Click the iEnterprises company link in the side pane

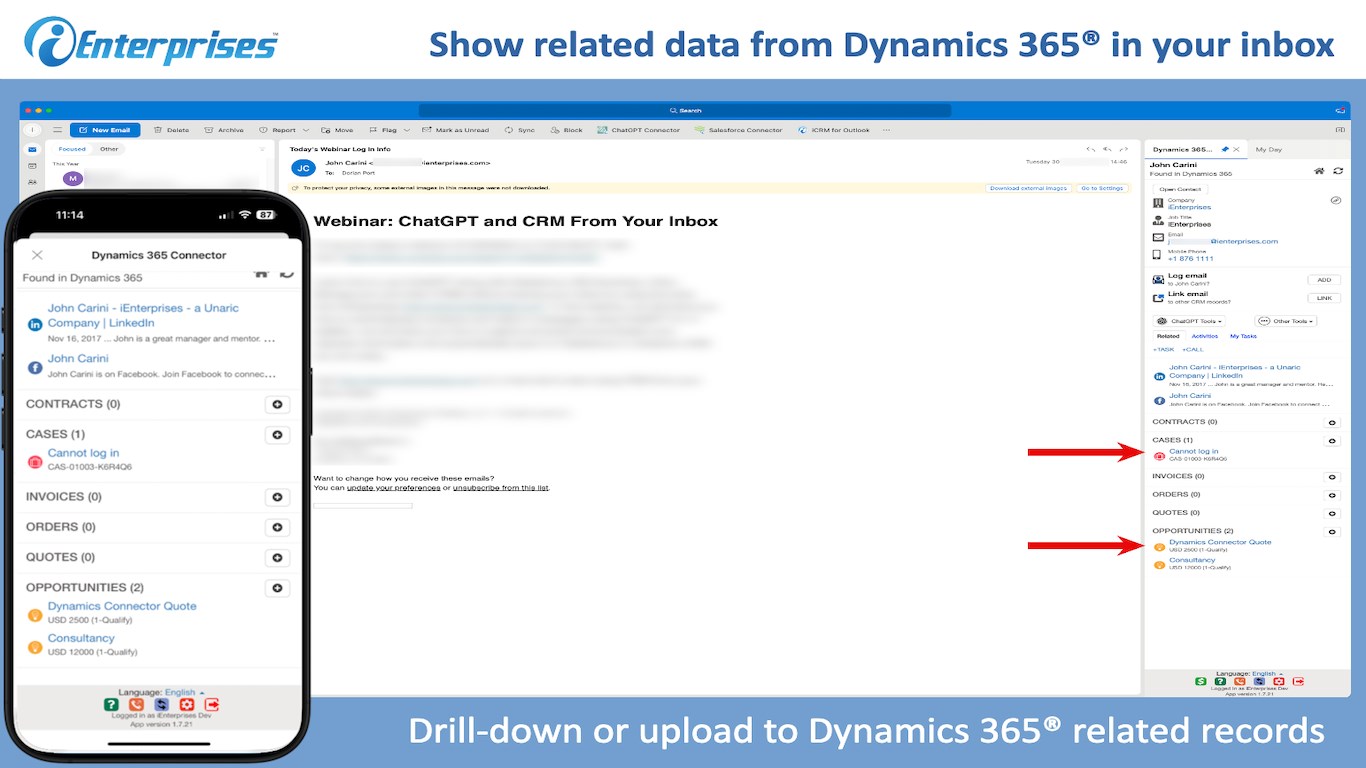point(1189,207)
